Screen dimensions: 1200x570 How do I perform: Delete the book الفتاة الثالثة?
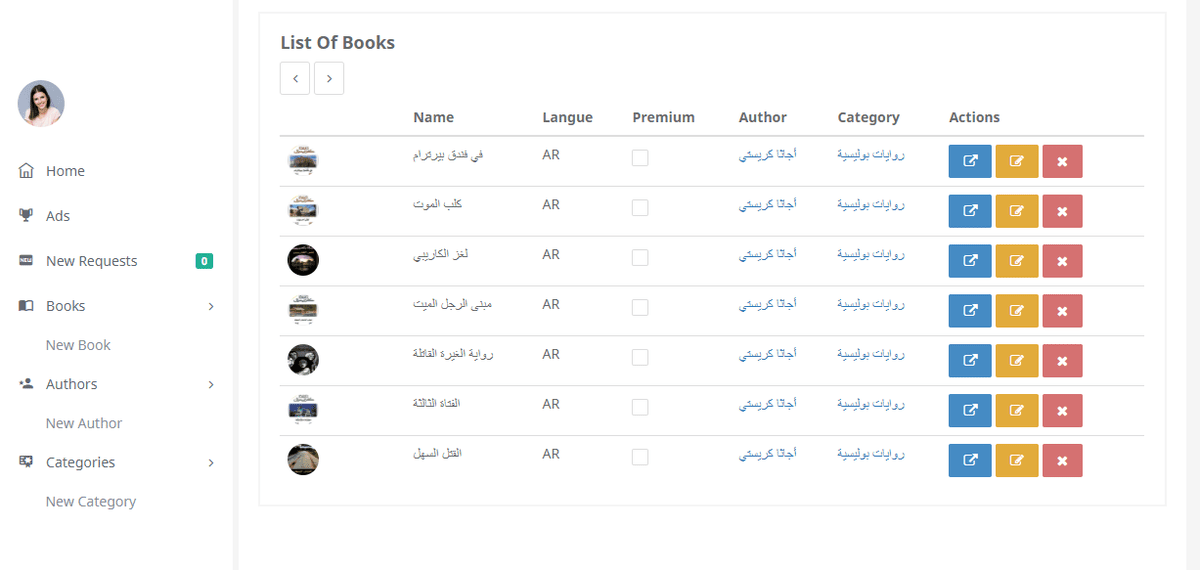click(1062, 411)
